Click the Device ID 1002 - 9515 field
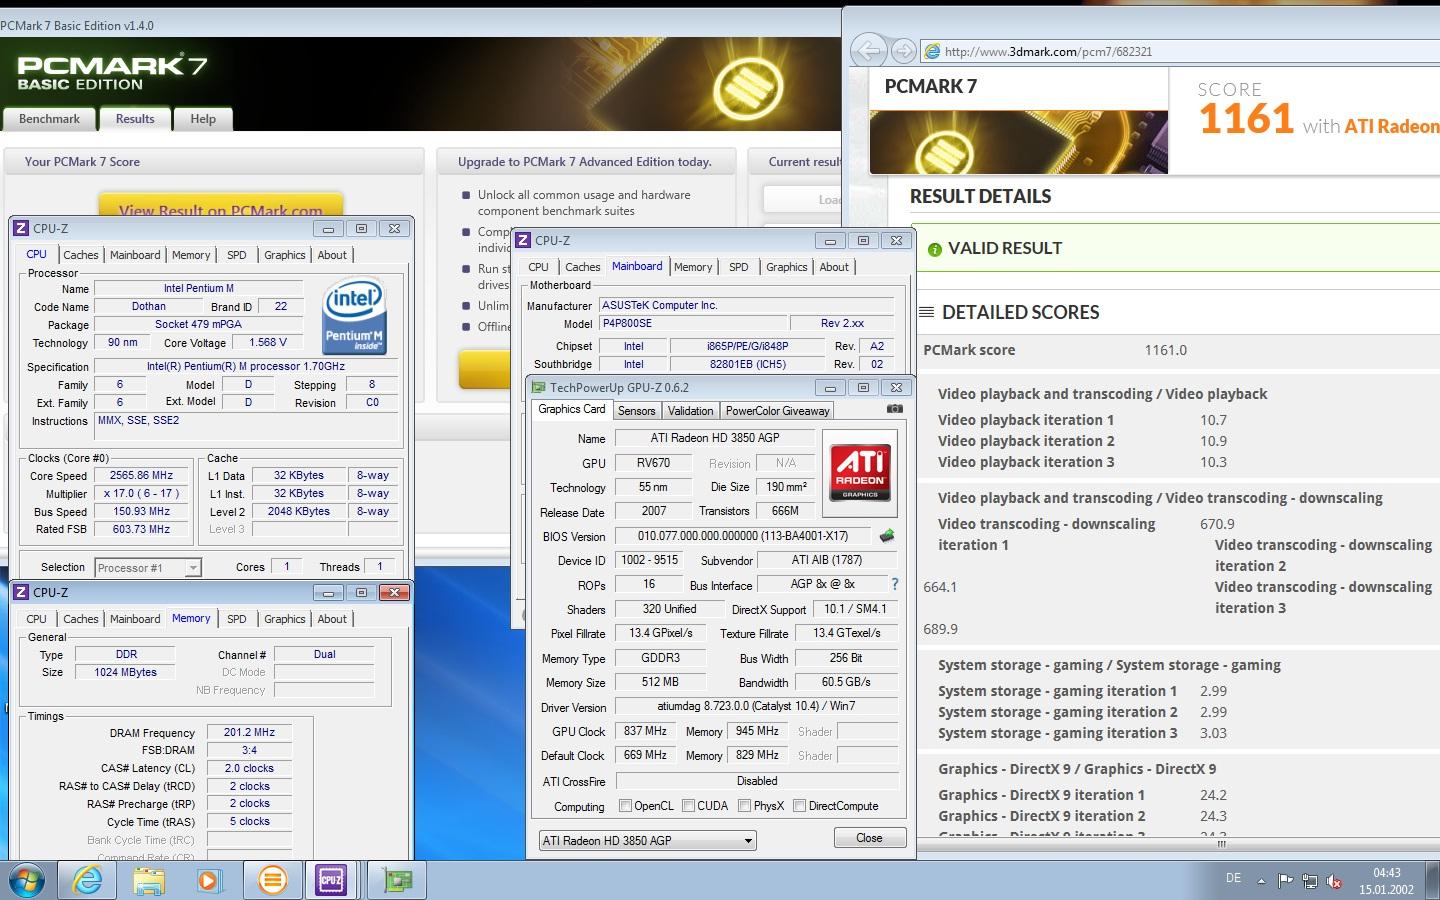 tap(649, 560)
